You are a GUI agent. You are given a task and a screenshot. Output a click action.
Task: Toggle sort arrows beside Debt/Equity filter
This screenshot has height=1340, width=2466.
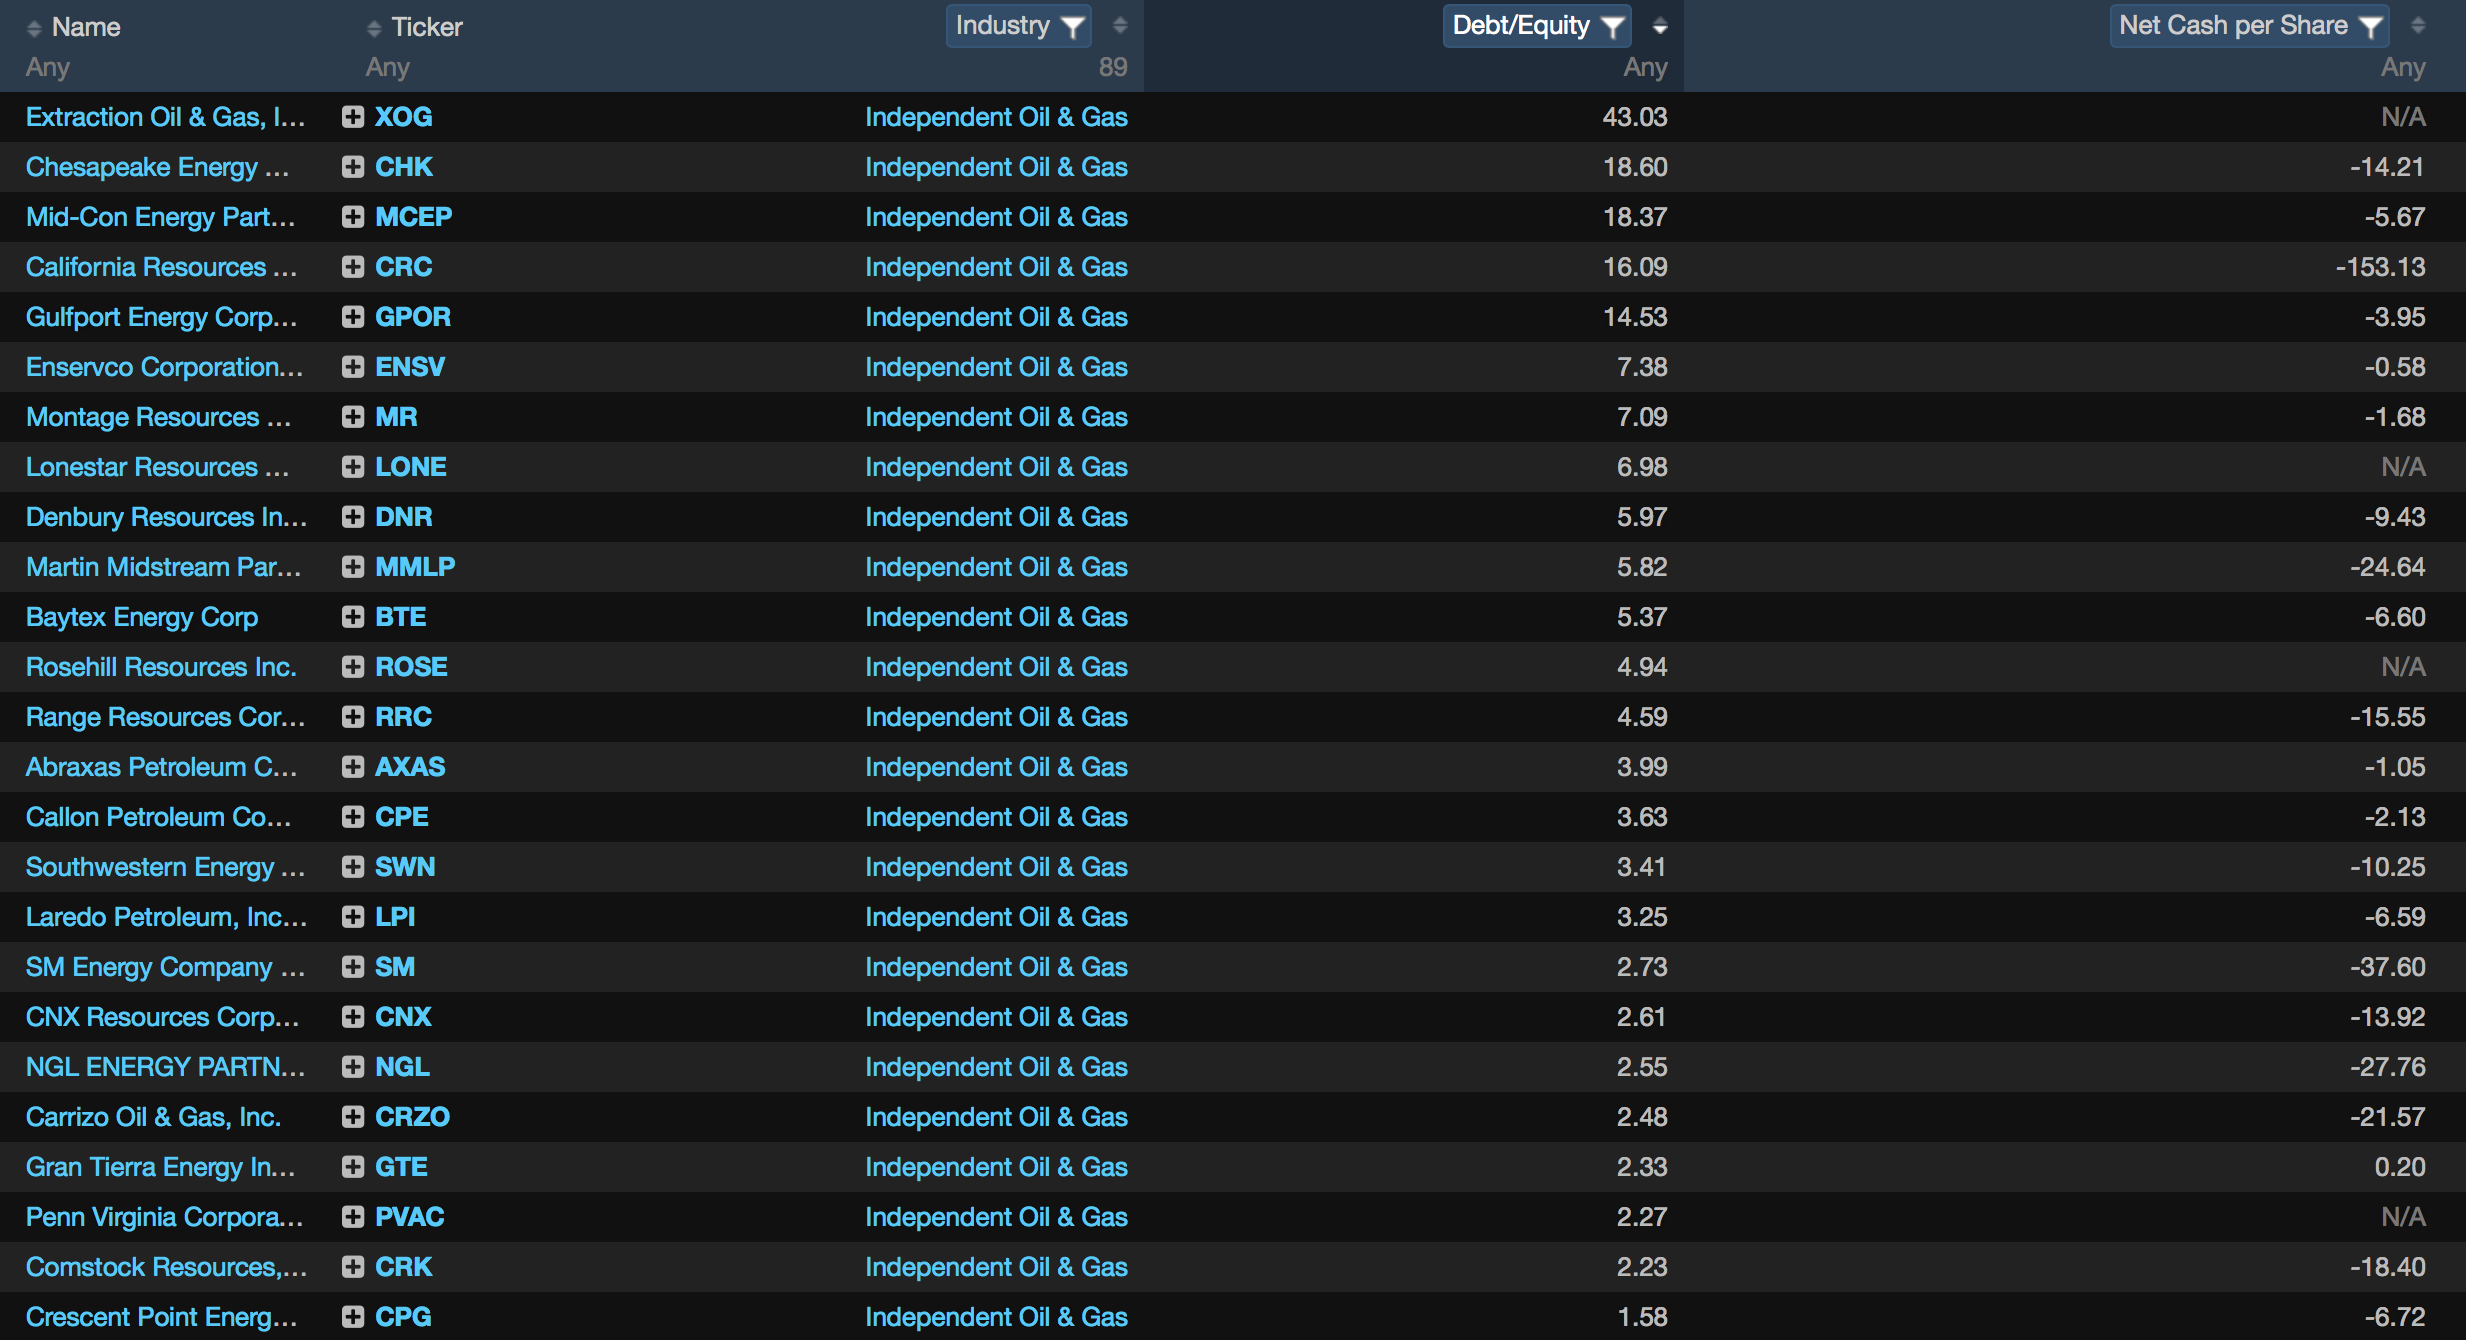click(1660, 26)
